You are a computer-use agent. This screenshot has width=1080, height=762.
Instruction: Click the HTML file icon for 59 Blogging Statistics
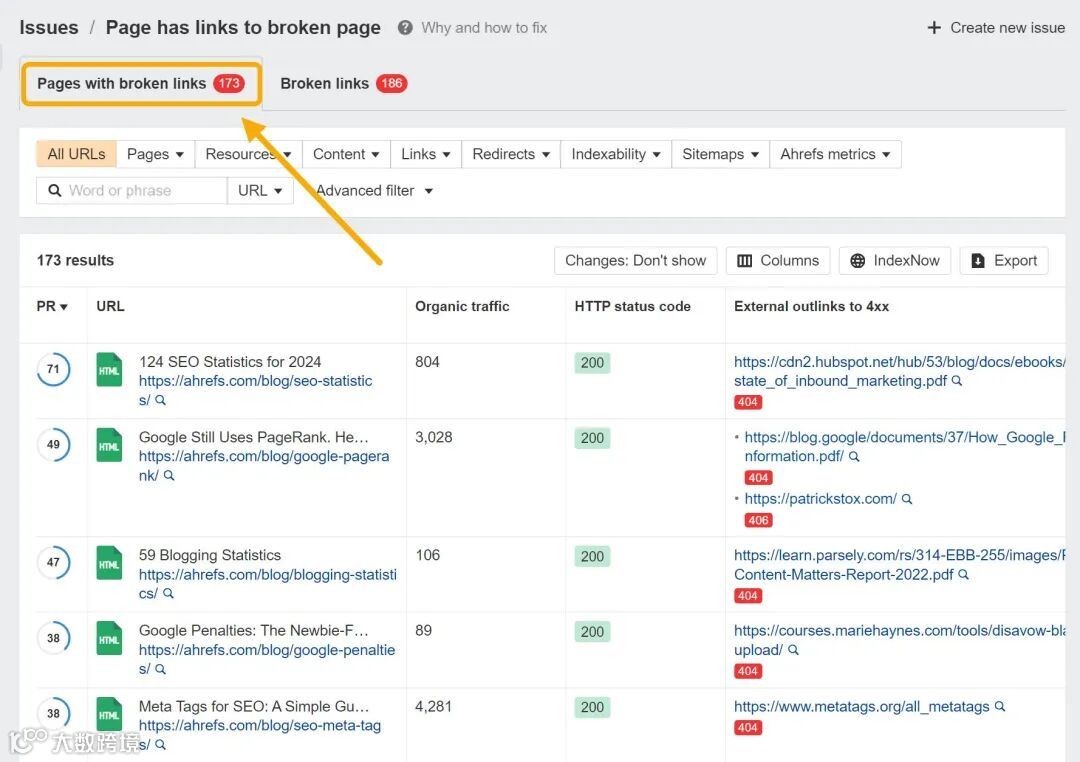109,563
